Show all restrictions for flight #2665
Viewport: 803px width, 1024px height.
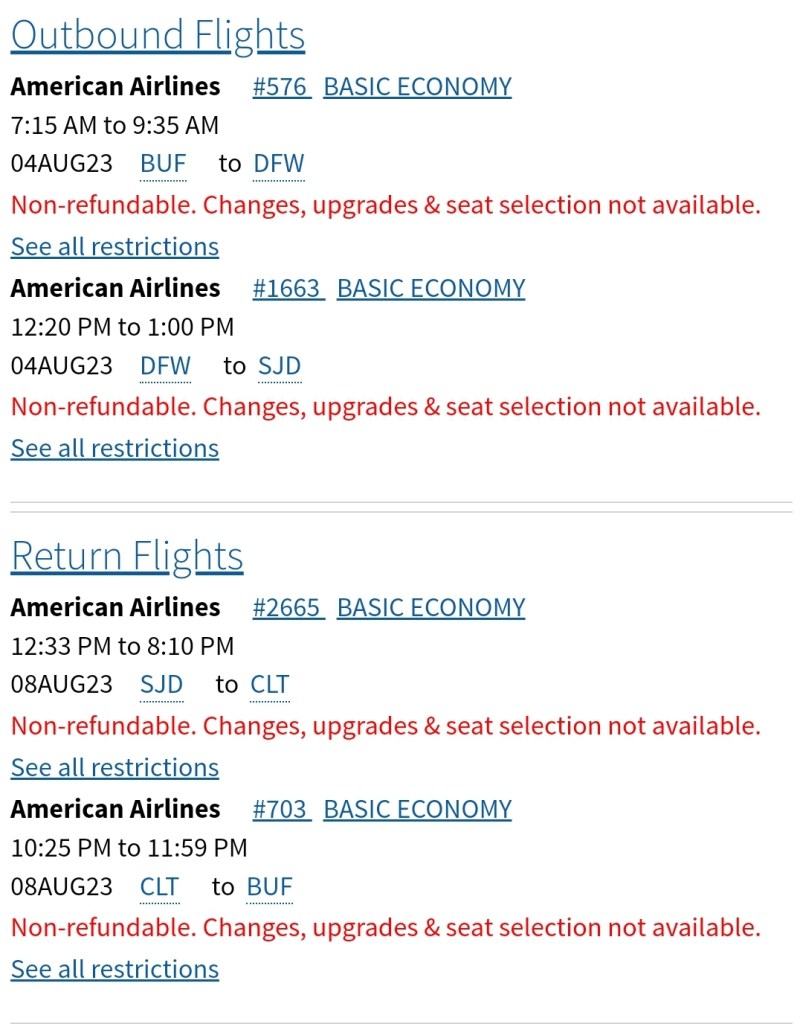pyautogui.click(x=114, y=768)
